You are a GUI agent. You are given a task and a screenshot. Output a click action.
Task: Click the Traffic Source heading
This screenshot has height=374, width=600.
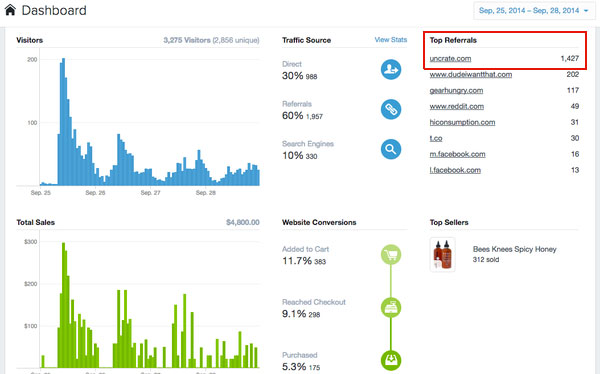click(x=307, y=40)
